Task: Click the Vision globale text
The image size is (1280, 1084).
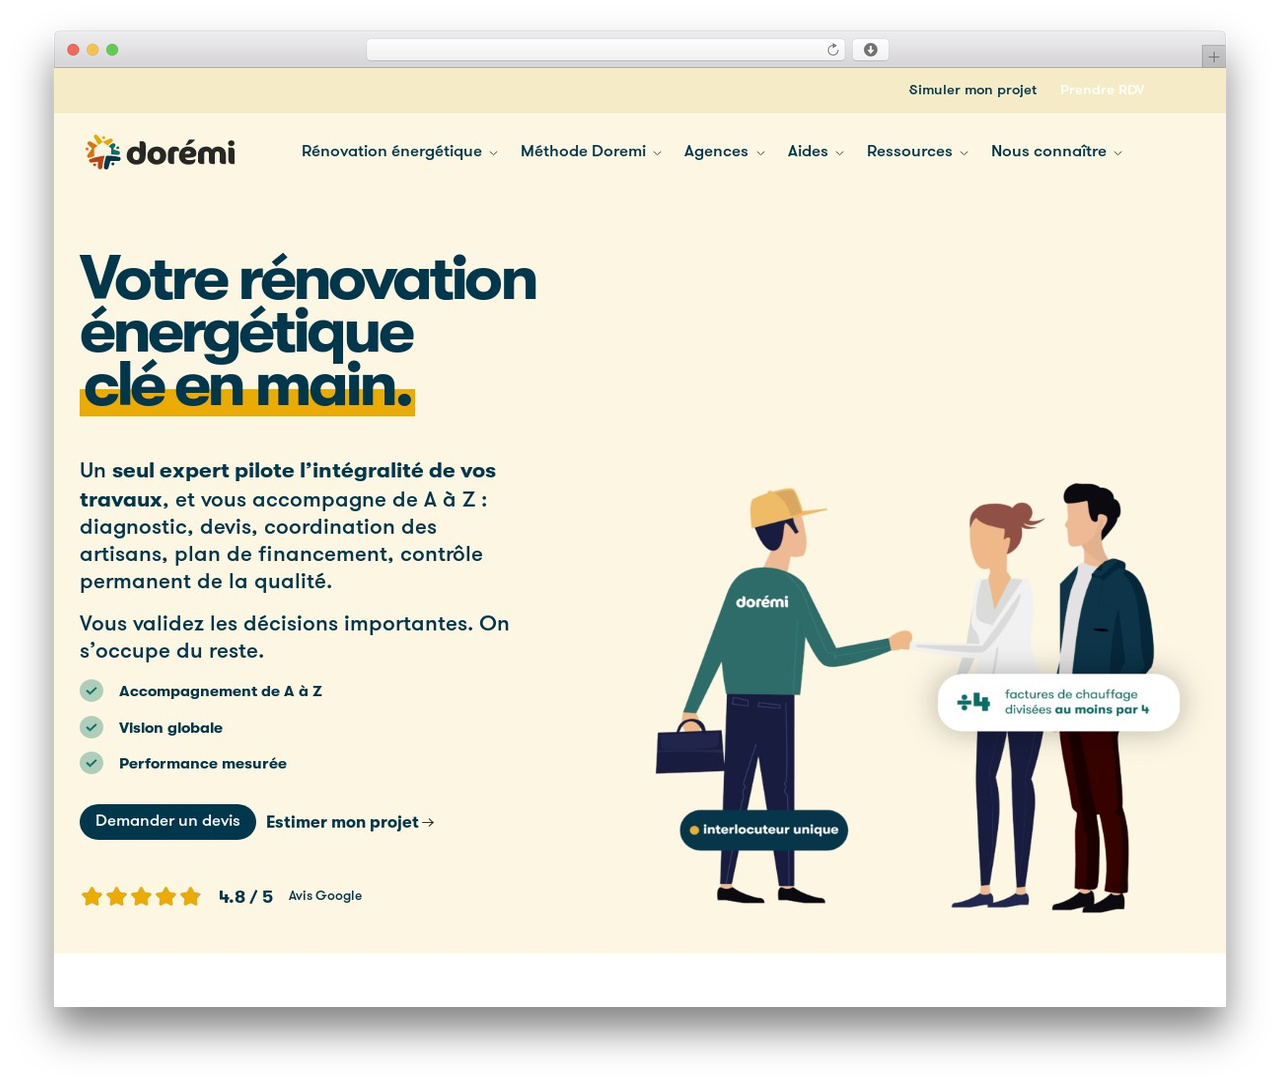Action: click(171, 727)
